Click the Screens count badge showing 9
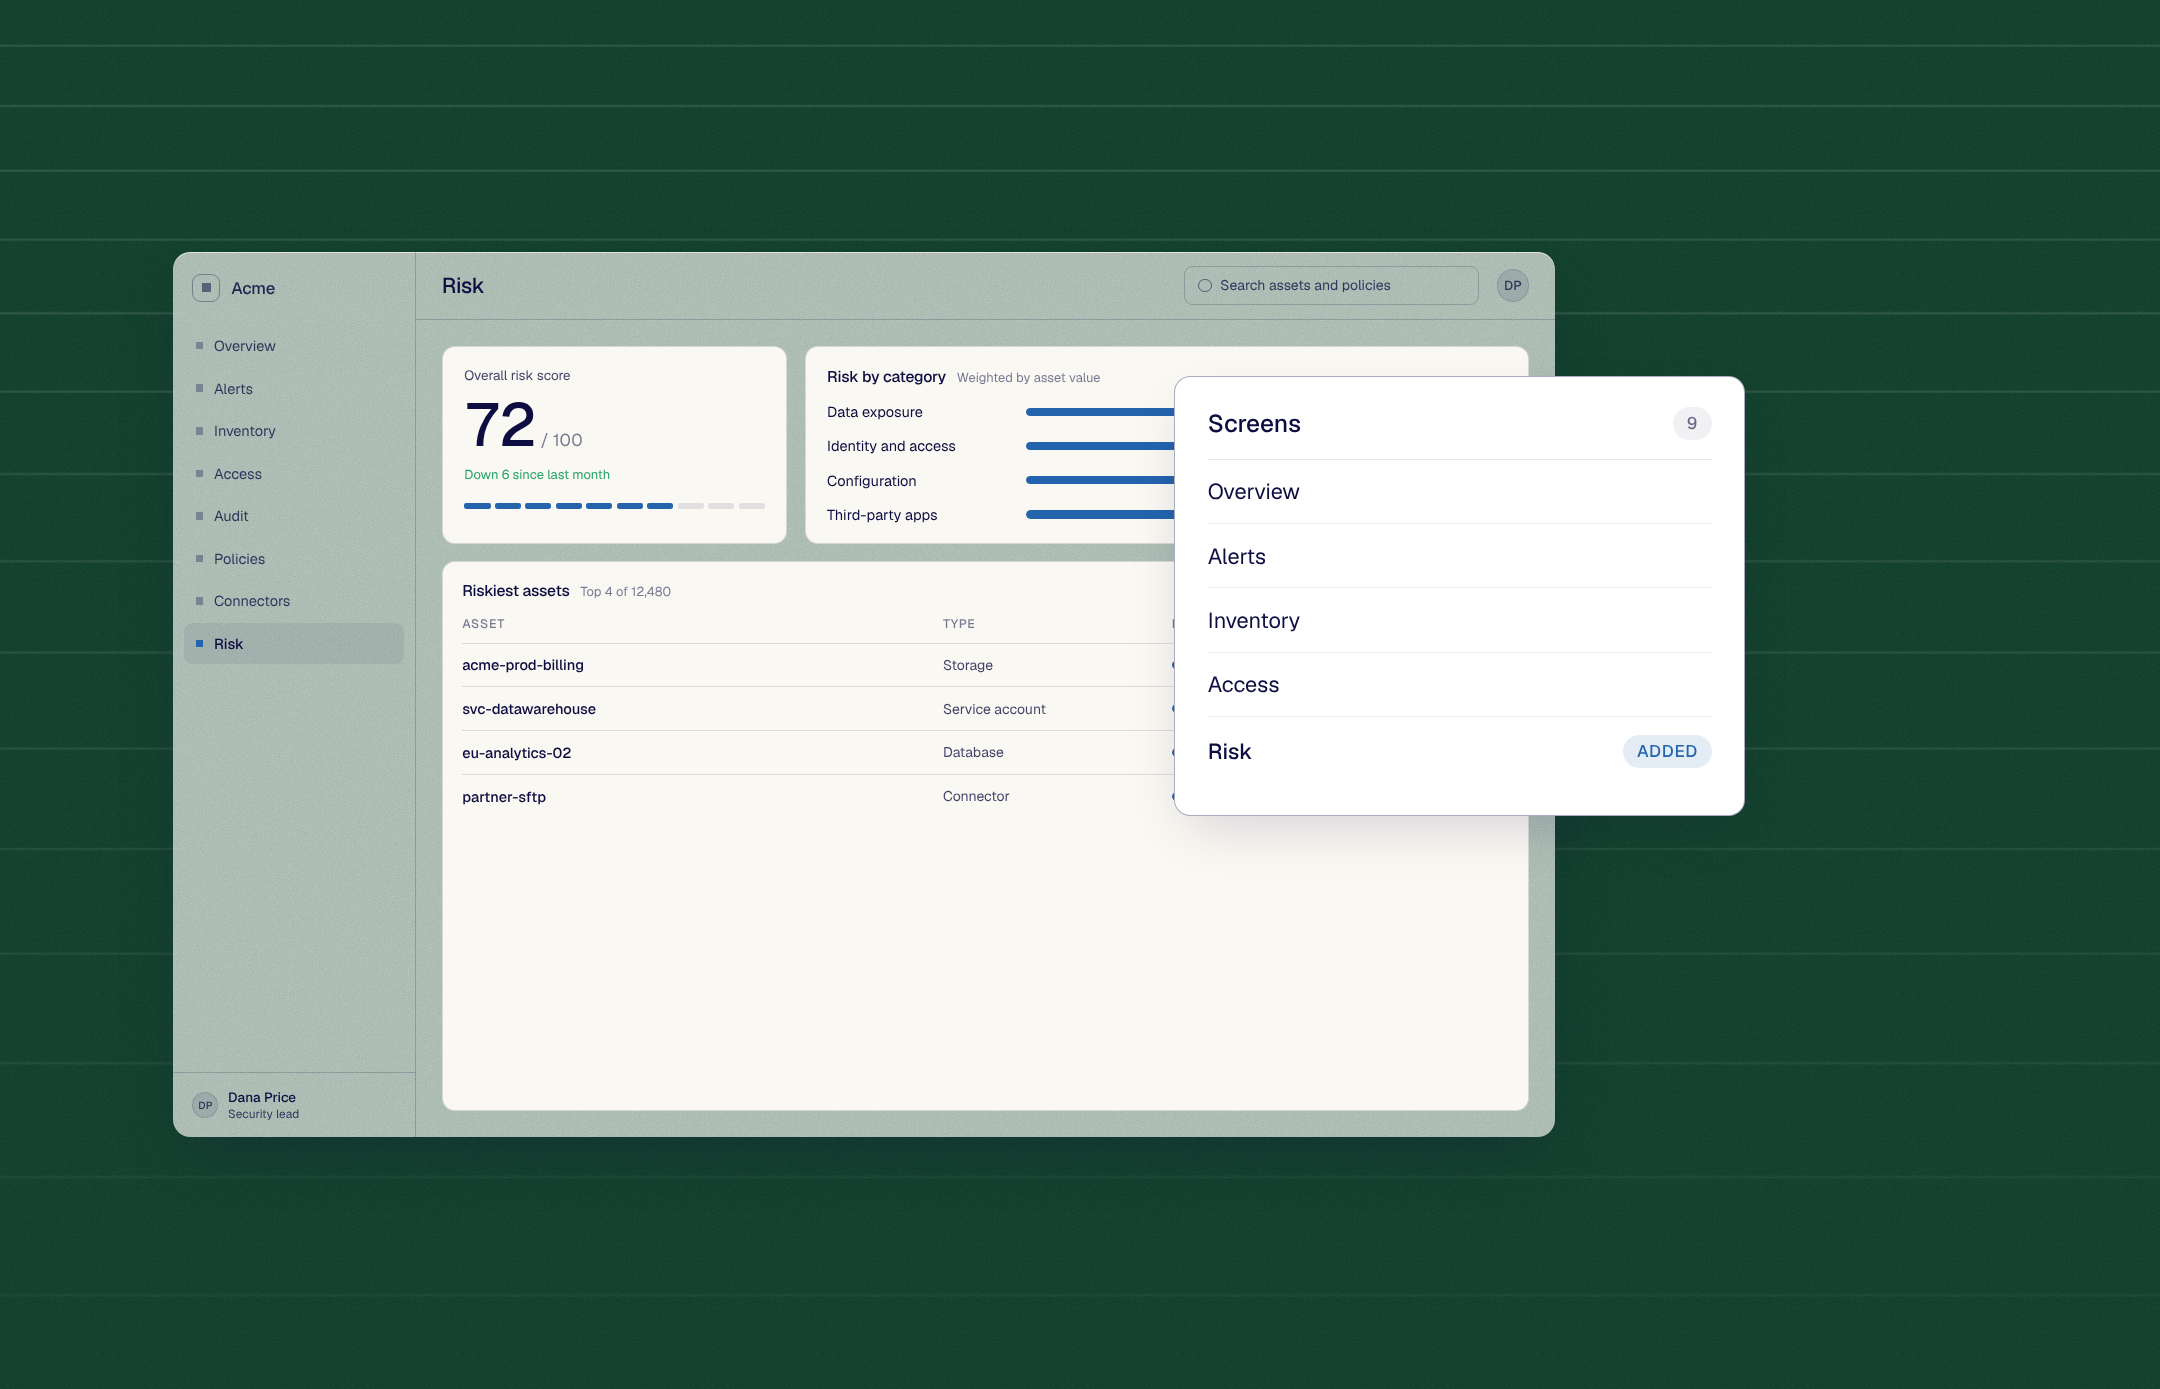 tap(1692, 424)
